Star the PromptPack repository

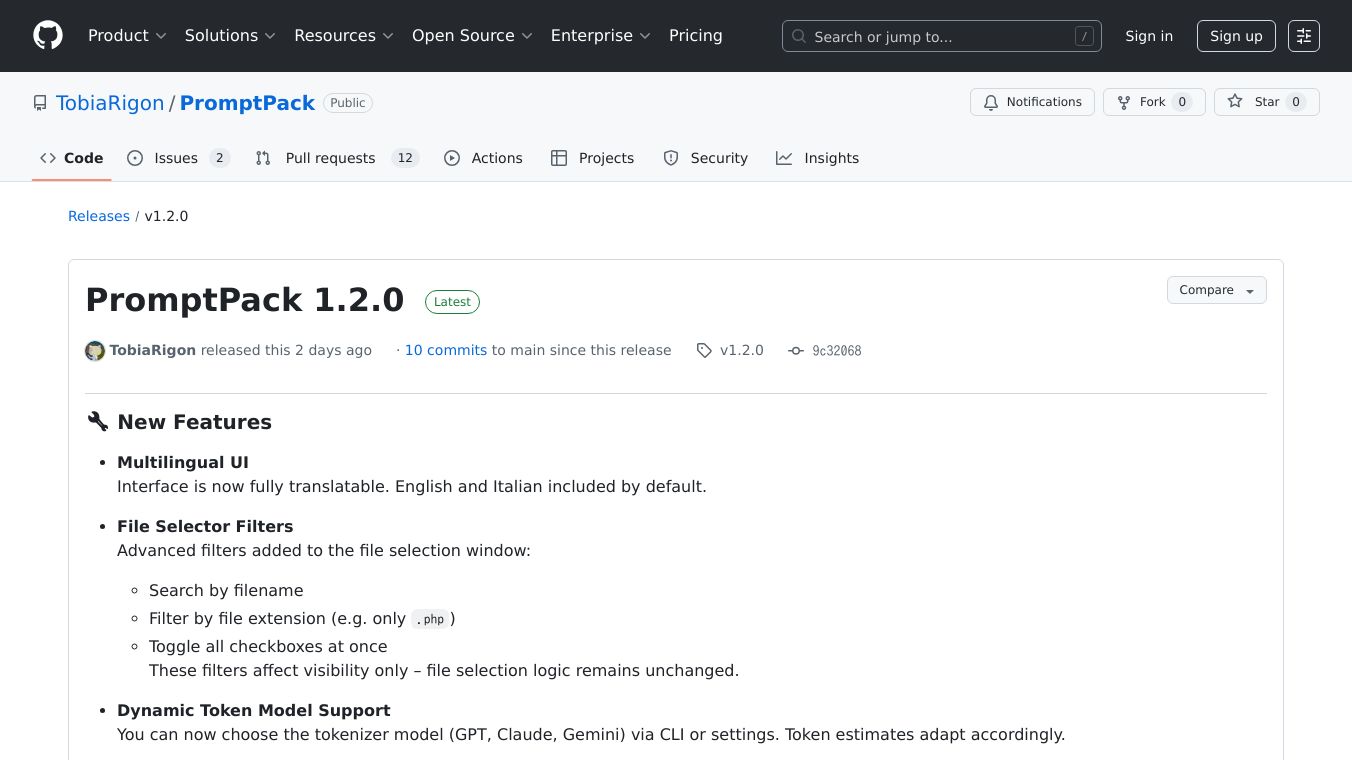pos(1266,102)
